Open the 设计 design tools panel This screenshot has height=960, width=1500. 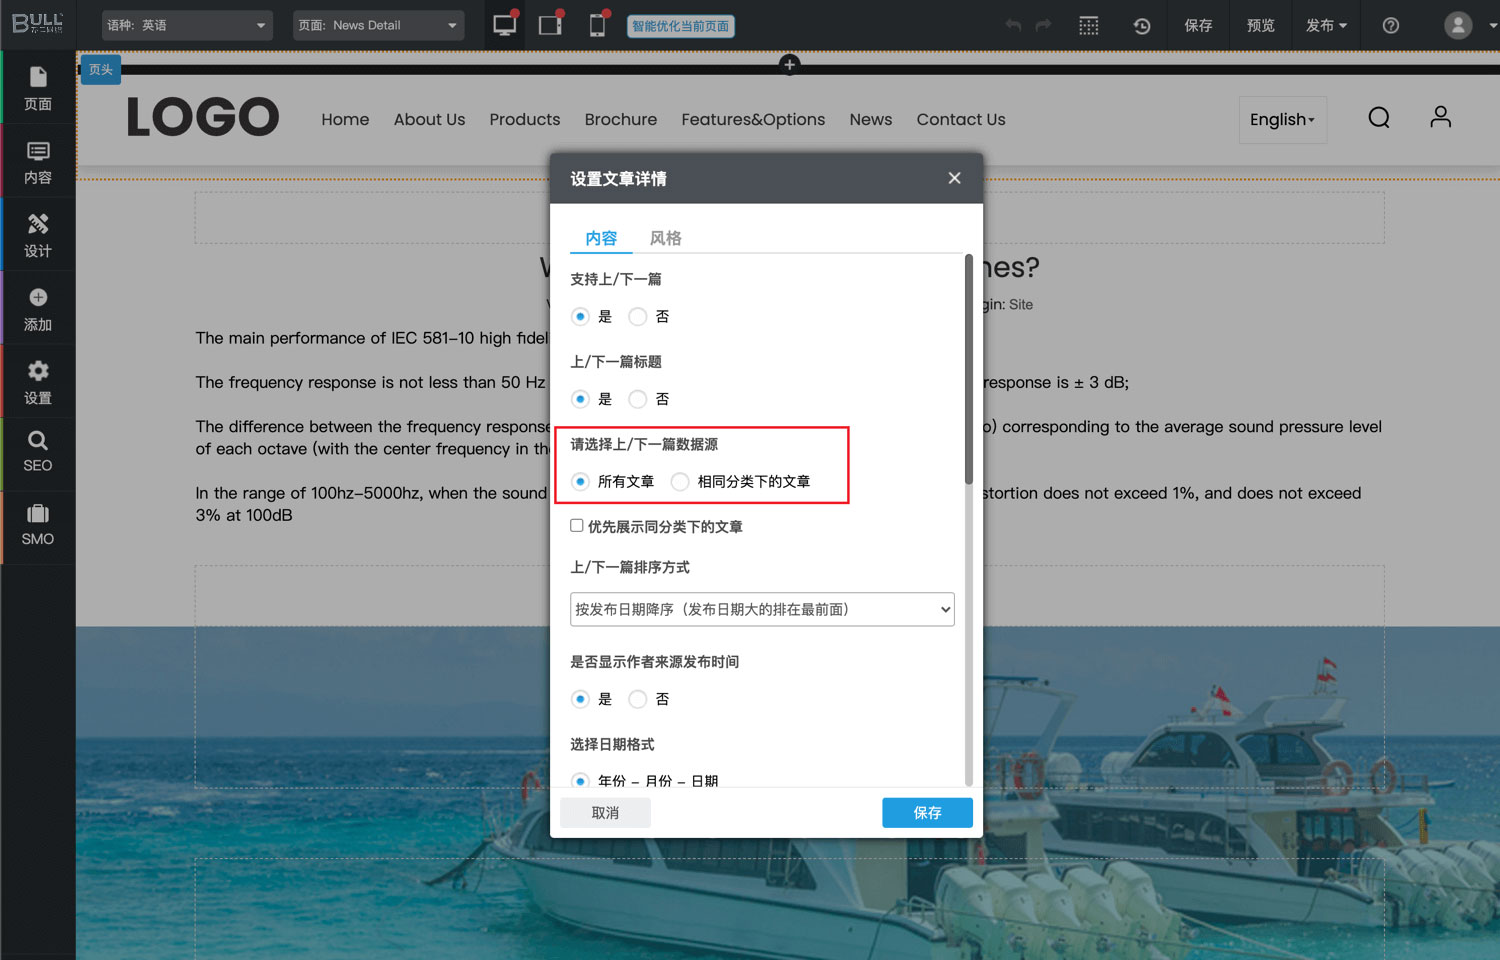pos(38,235)
